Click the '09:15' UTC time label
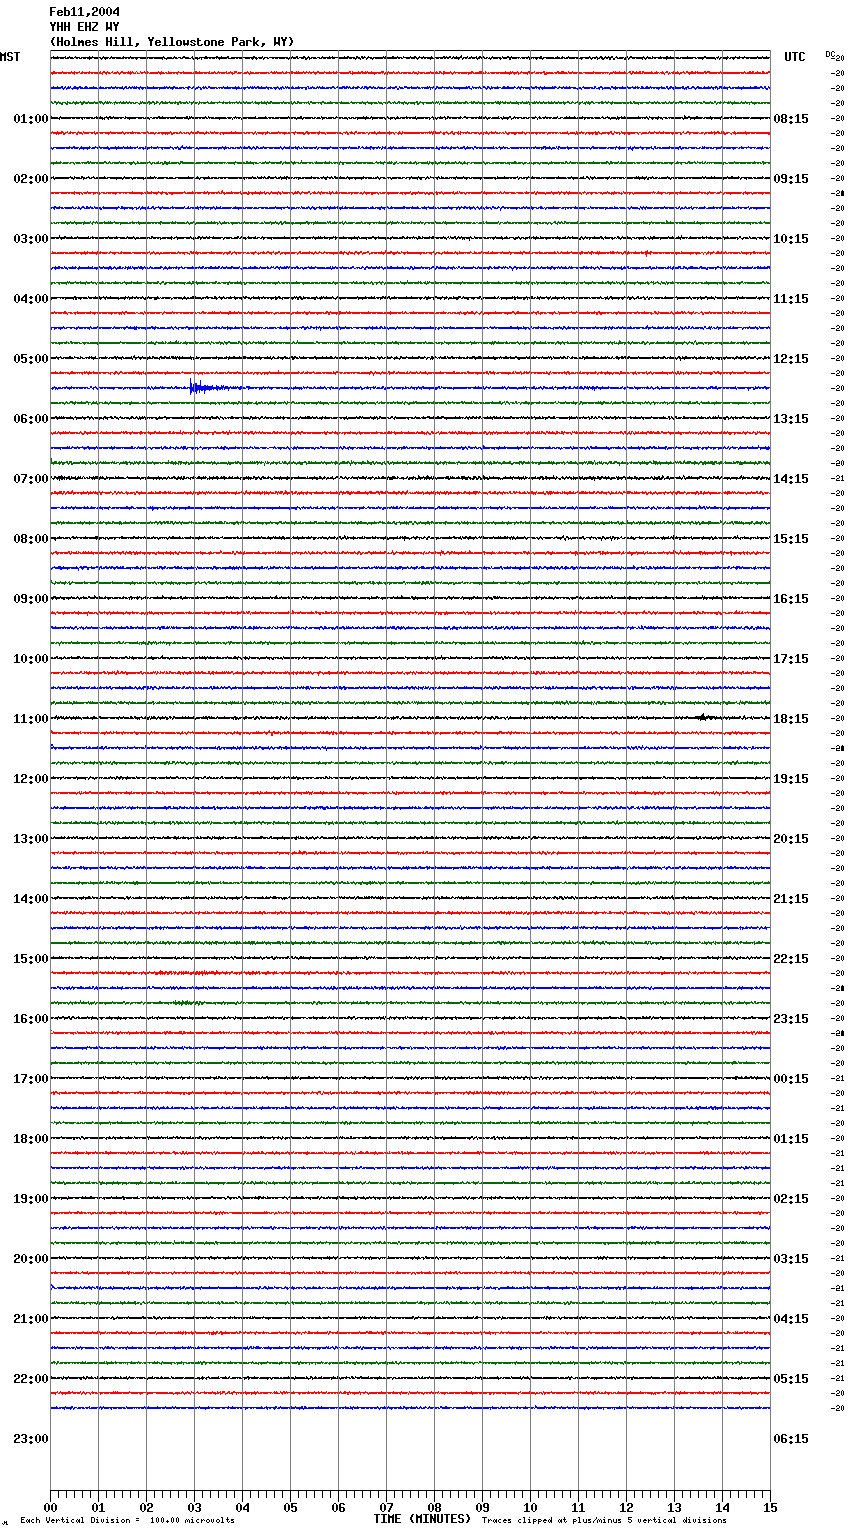The image size is (850, 1534). coord(791,179)
